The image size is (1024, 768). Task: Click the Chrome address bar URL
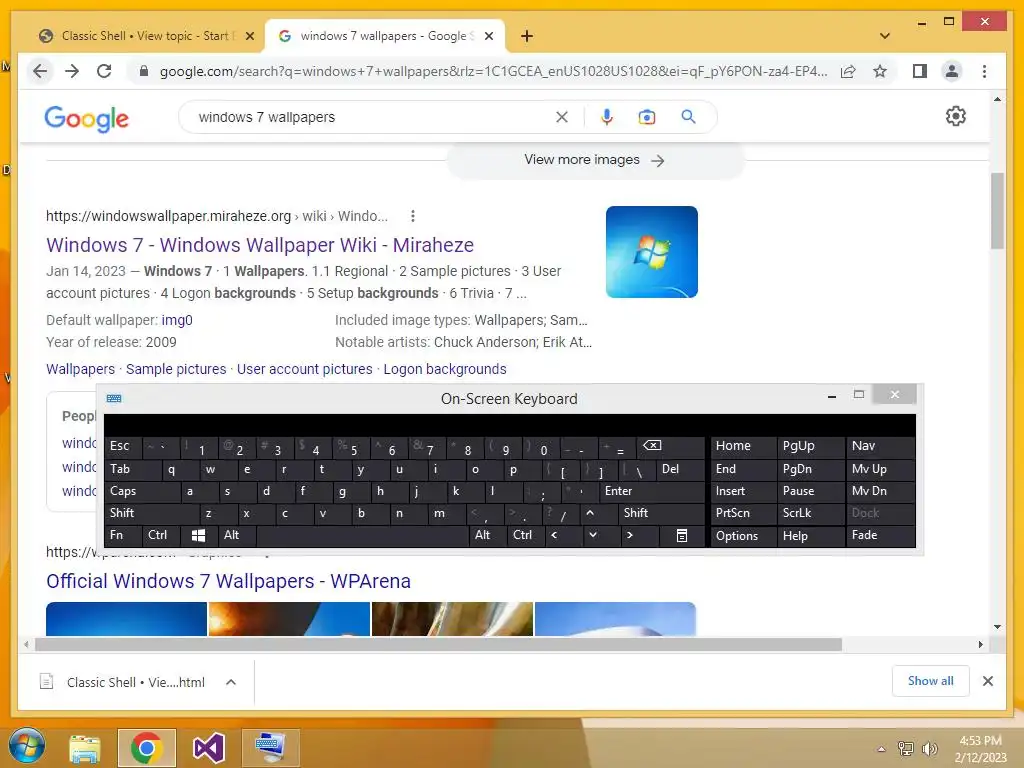pos(493,71)
